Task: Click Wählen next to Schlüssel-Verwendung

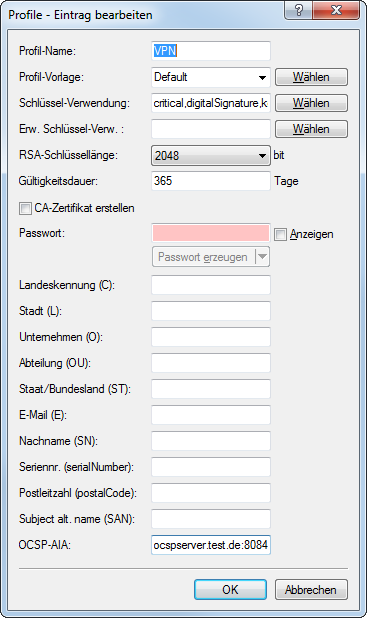Action: pos(311,103)
